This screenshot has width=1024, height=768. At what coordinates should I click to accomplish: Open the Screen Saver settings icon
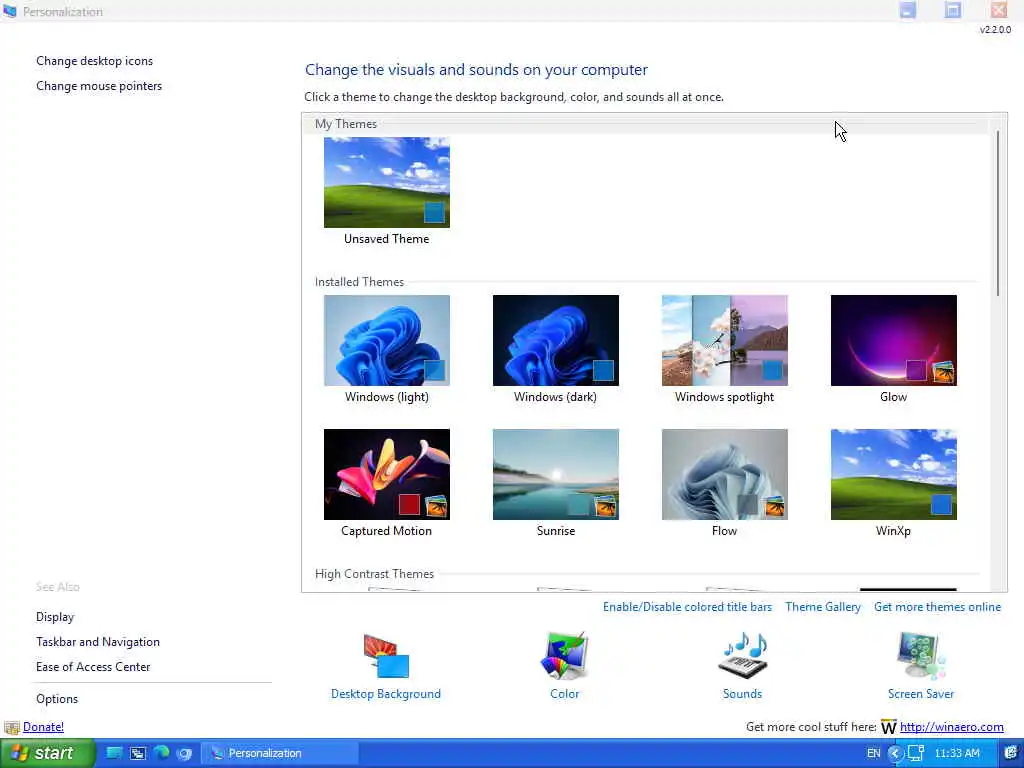[x=921, y=656]
